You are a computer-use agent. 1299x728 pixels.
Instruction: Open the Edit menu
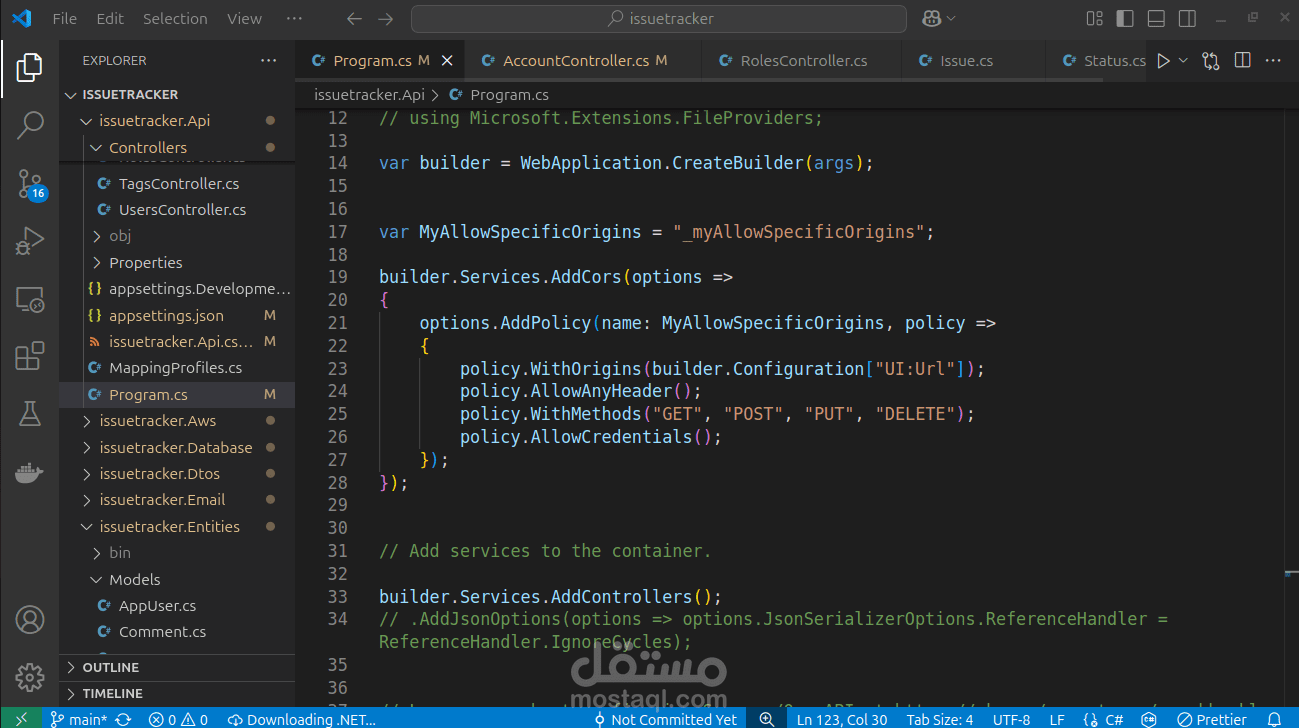pyautogui.click(x=110, y=18)
